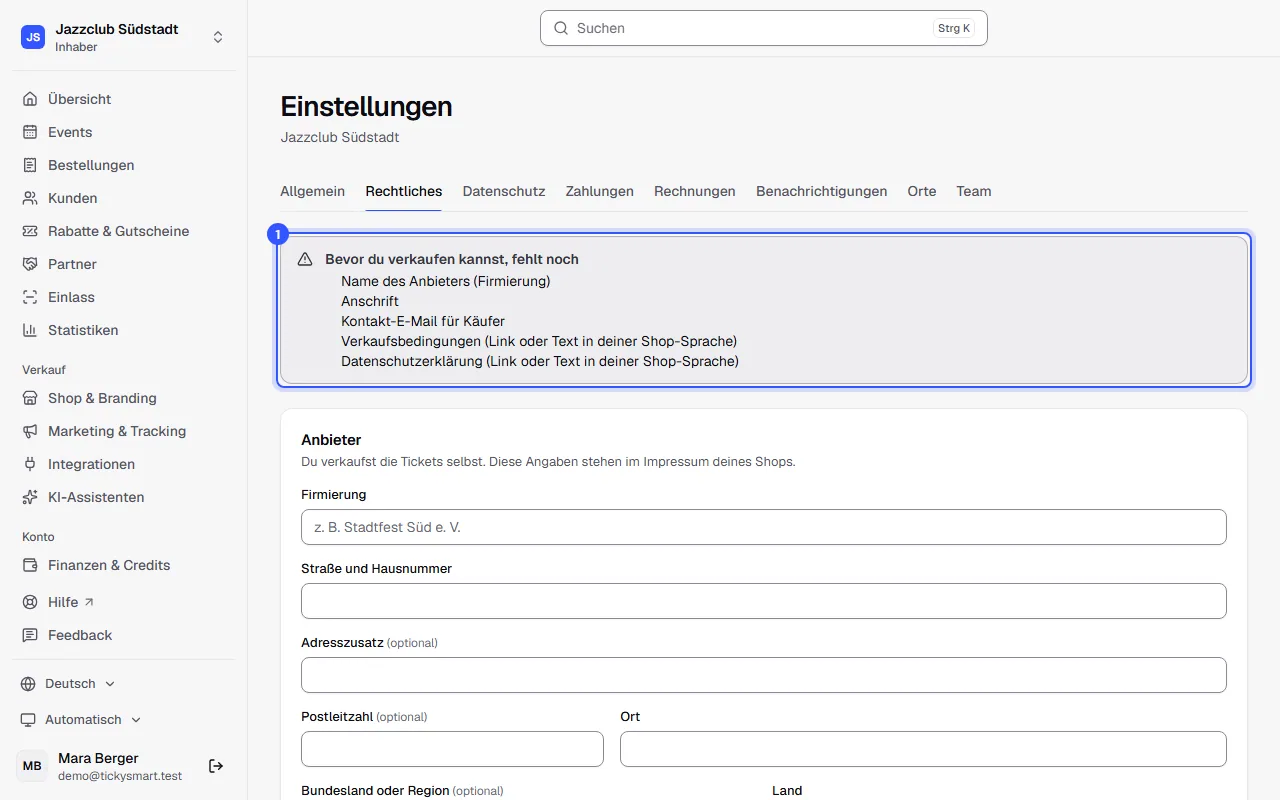The width and height of the screenshot is (1280, 800).
Task: Expand the Jazzclub Südstadt organization switcher
Action: pyautogui.click(x=123, y=37)
